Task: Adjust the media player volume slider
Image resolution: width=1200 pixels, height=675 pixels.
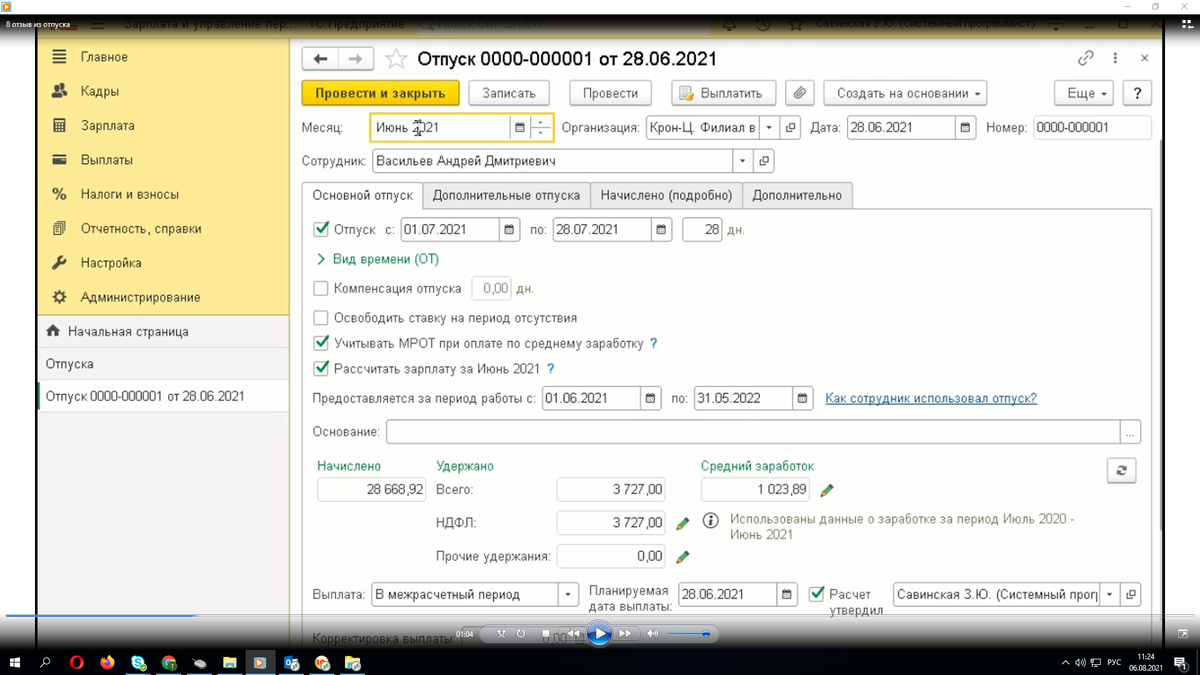Action: 688,633
